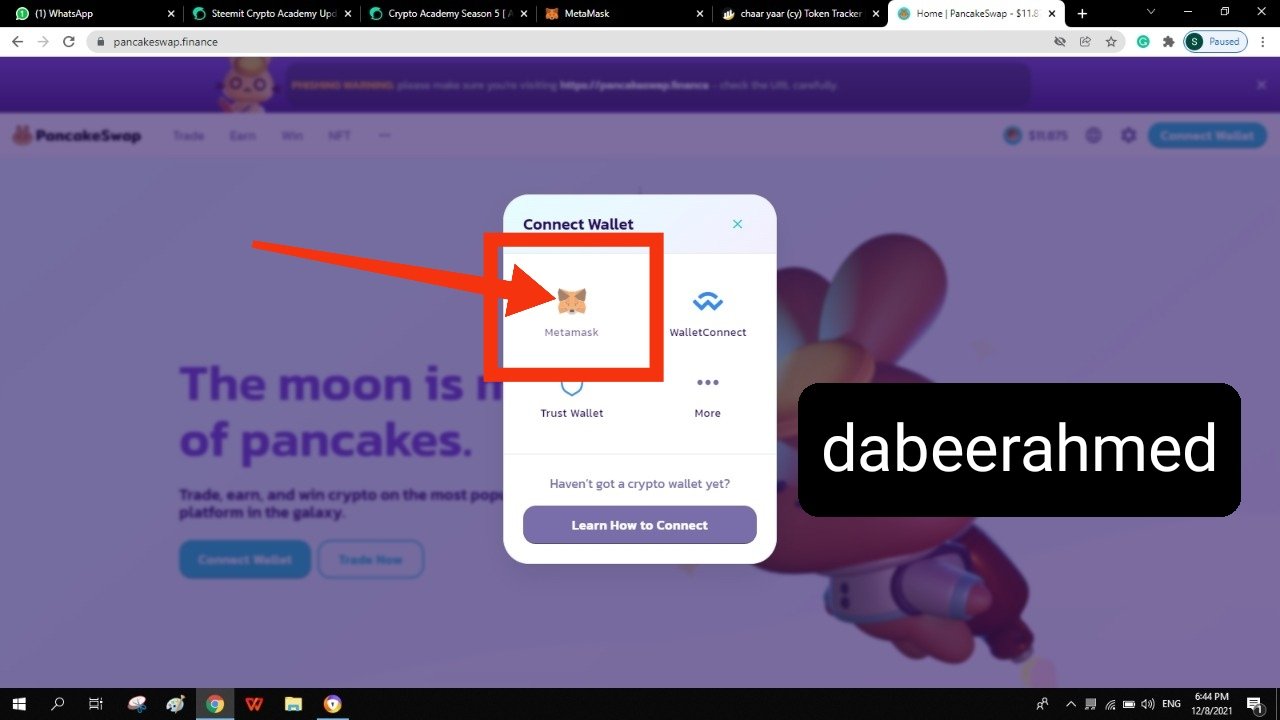Open the taskbar volume control
This screenshot has width=1280, height=720.
pos(1148,704)
